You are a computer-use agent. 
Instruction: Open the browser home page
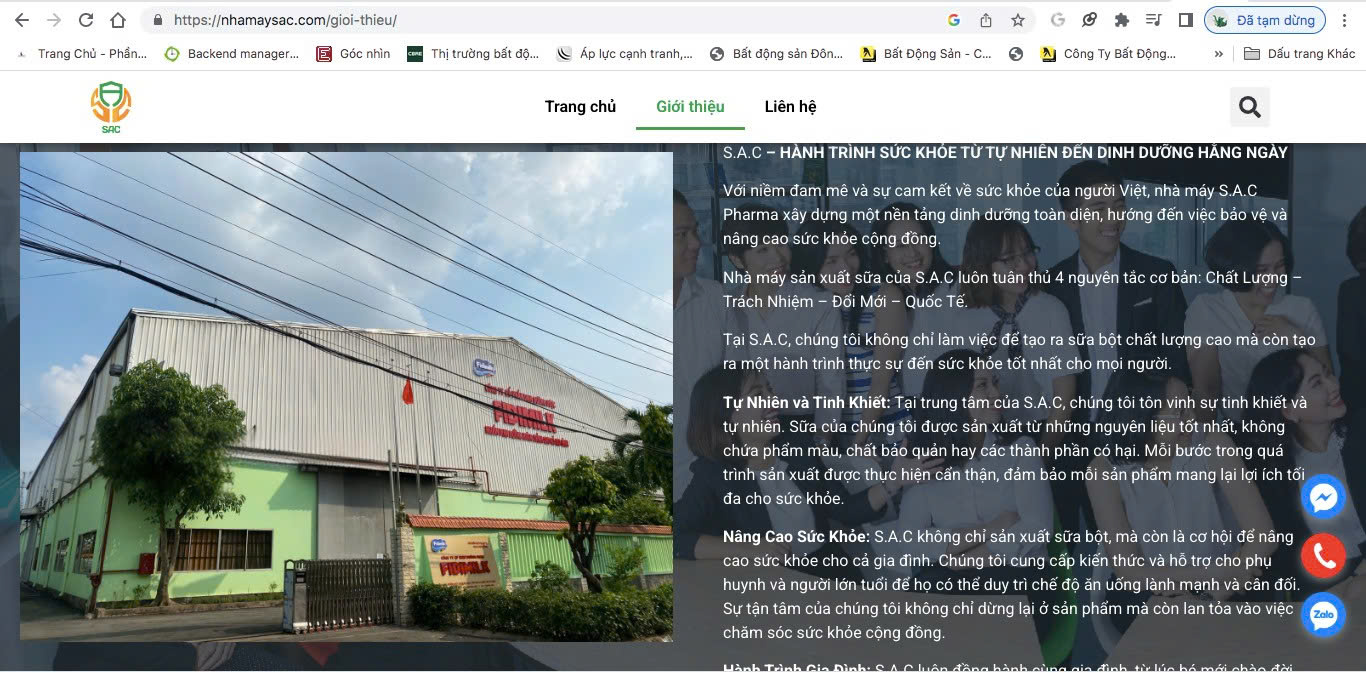pos(118,20)
